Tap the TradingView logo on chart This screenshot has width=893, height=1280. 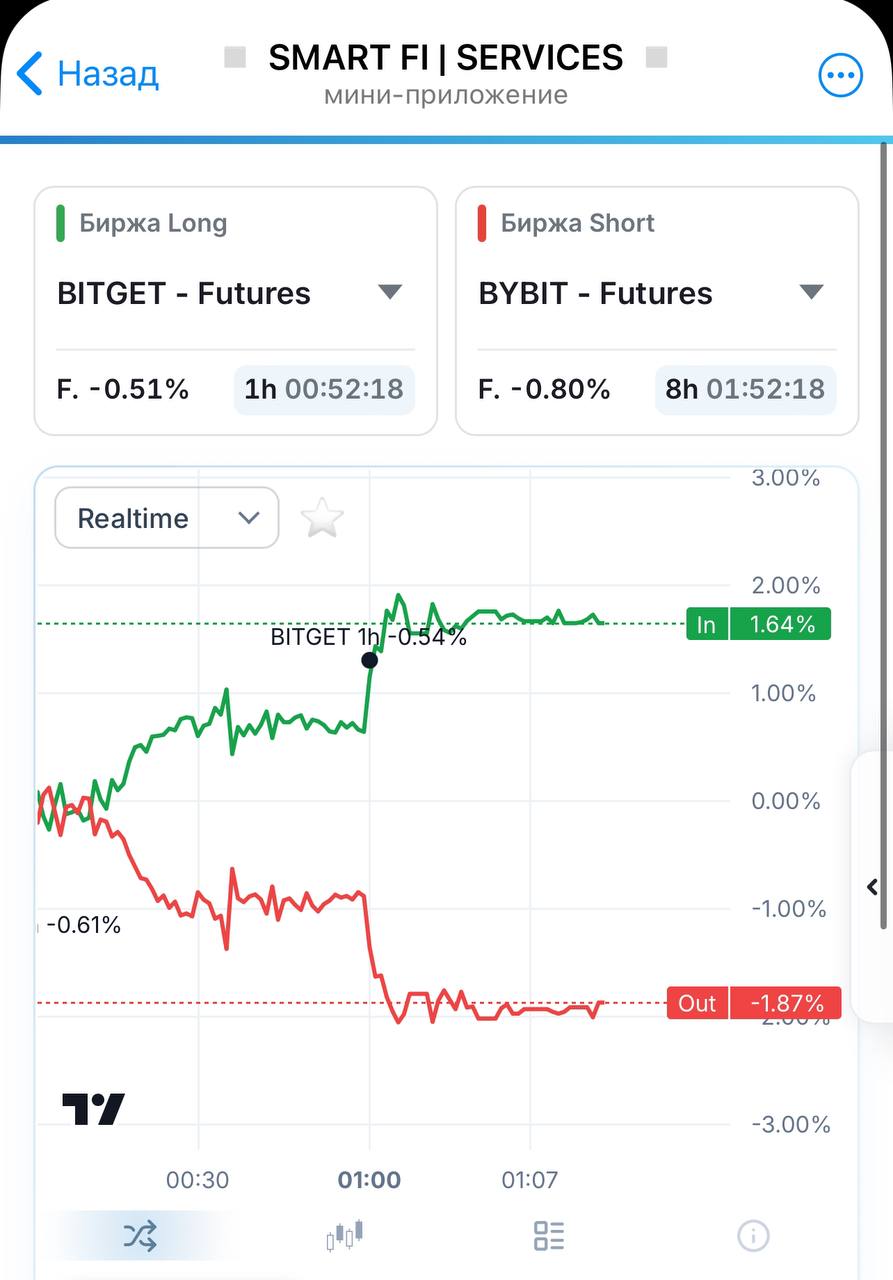click(94, 1109)
